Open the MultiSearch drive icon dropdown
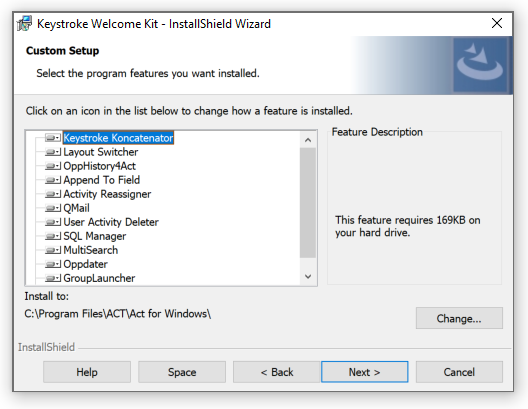 click(53, 250)
